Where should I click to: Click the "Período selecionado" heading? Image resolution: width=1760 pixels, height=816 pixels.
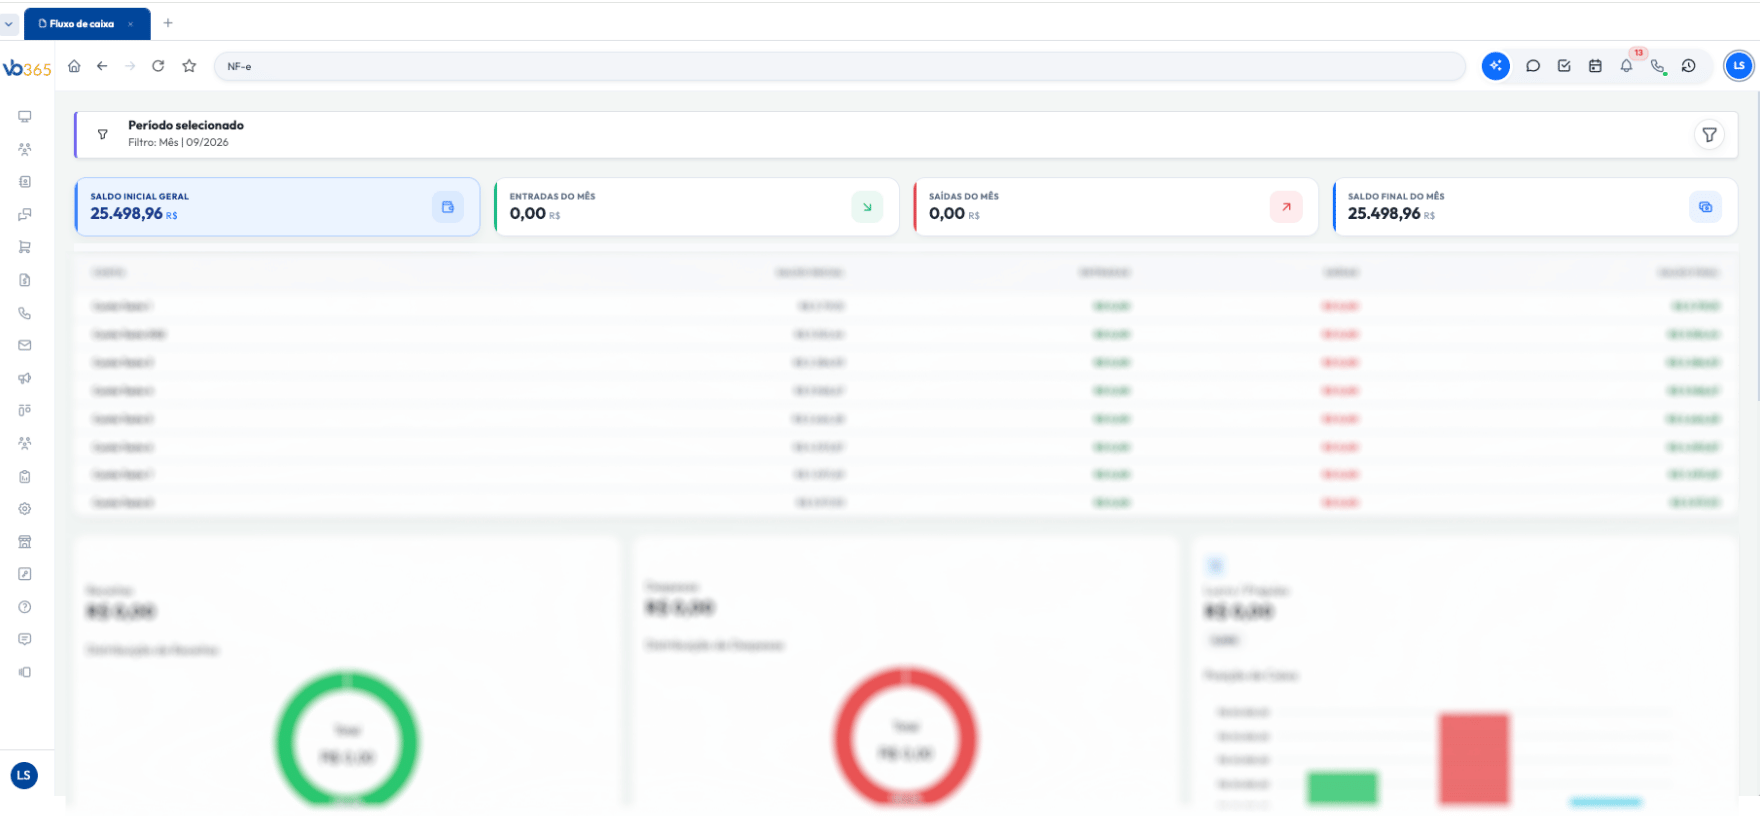(x=186, y=125)
